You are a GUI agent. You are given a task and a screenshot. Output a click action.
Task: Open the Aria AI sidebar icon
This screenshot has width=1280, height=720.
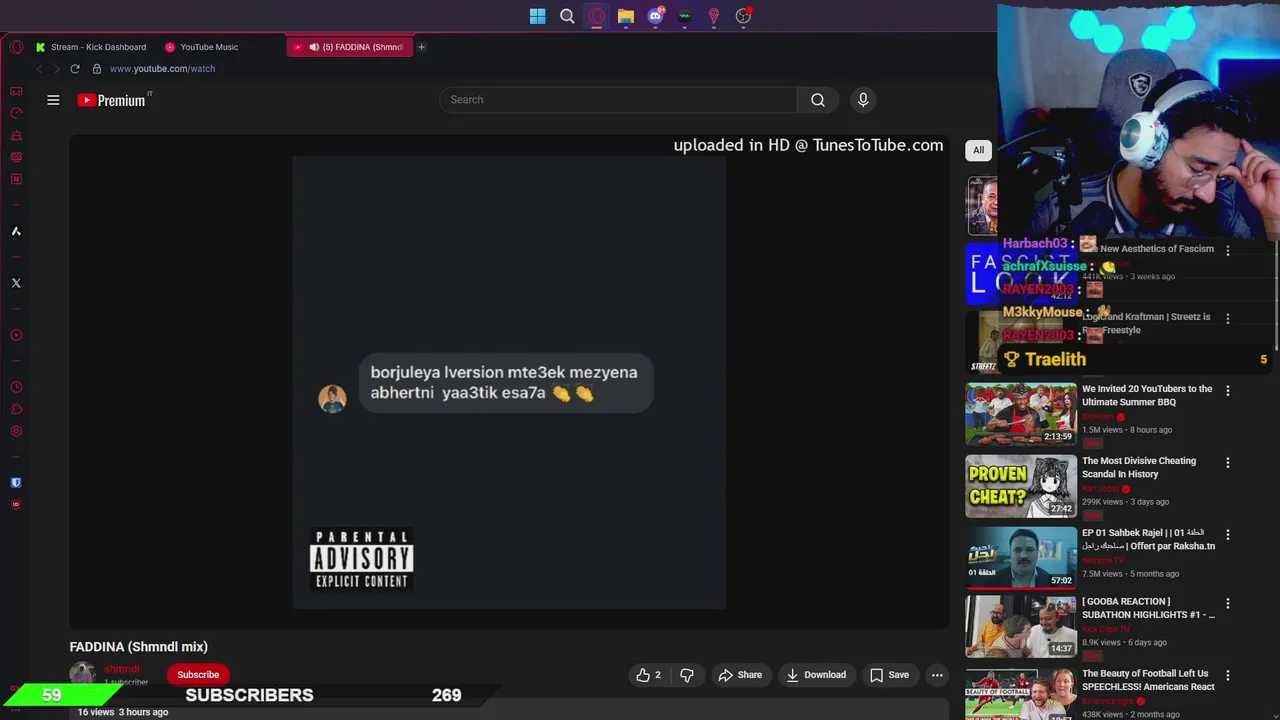point(16,231)
